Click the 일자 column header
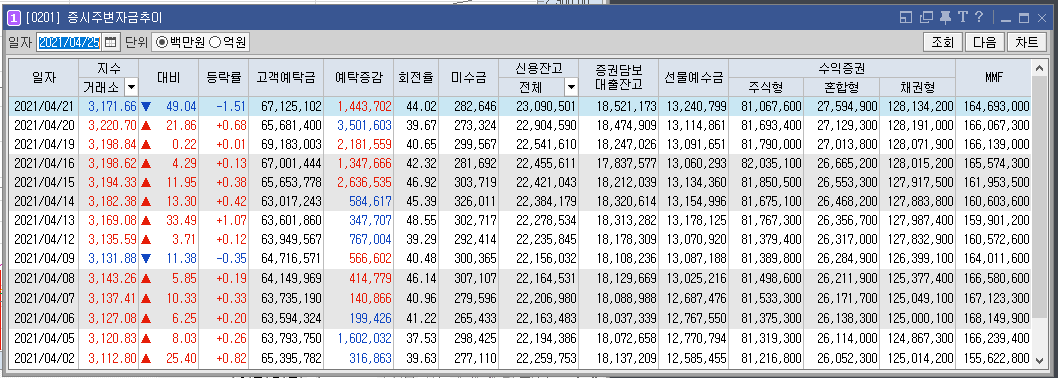The width and height of the screenshot is (1058, 378). [x=44, y=78]
